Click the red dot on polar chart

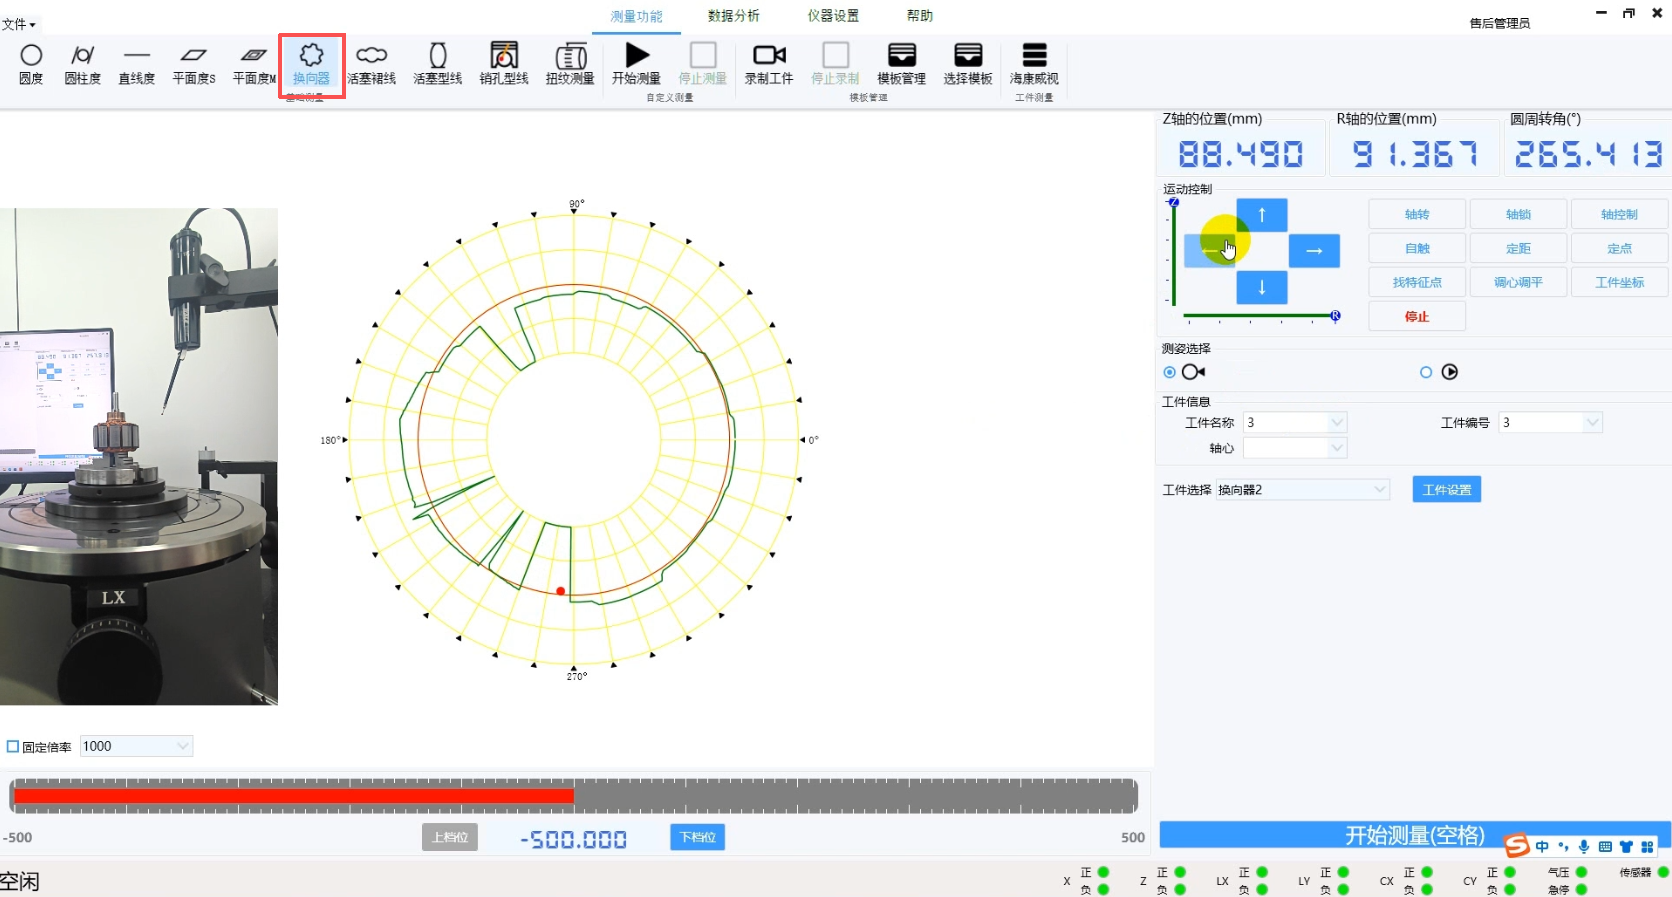tap(561, 591)
